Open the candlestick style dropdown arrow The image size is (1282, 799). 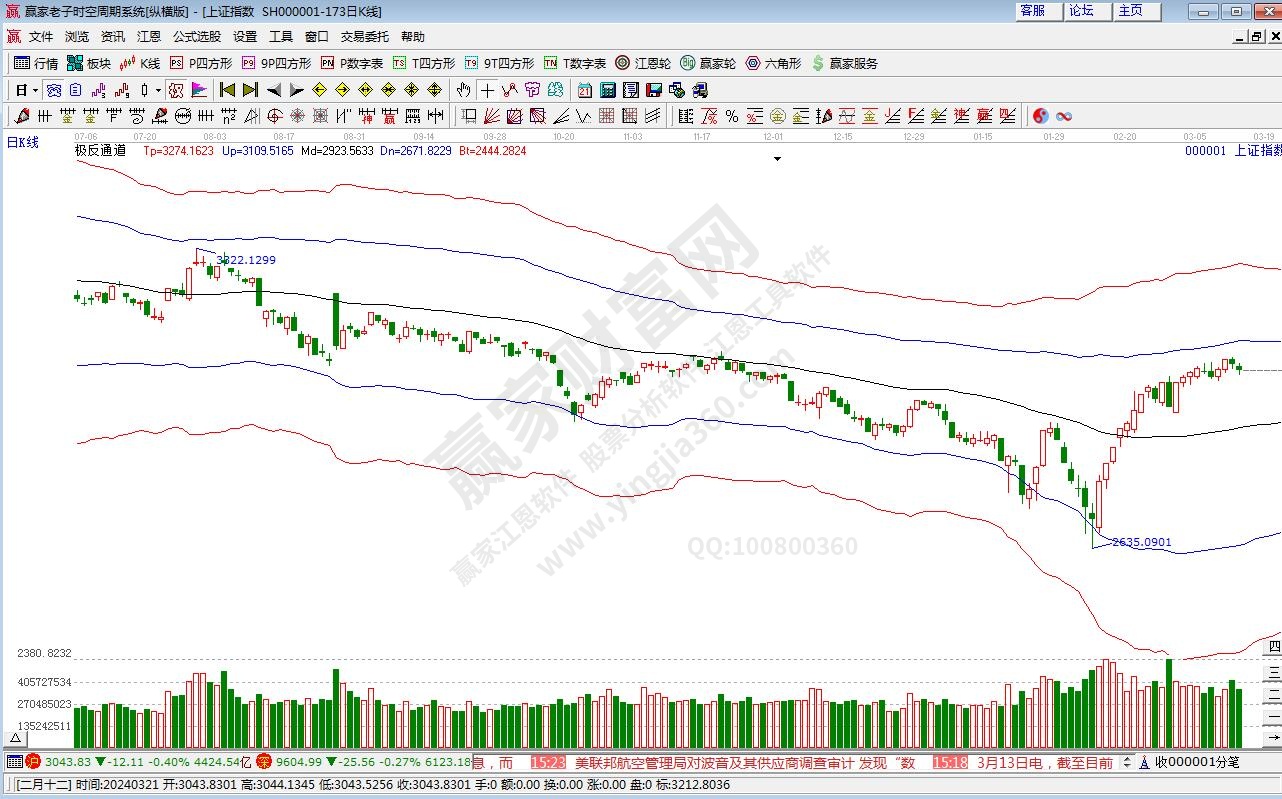[x=158, y=90]
